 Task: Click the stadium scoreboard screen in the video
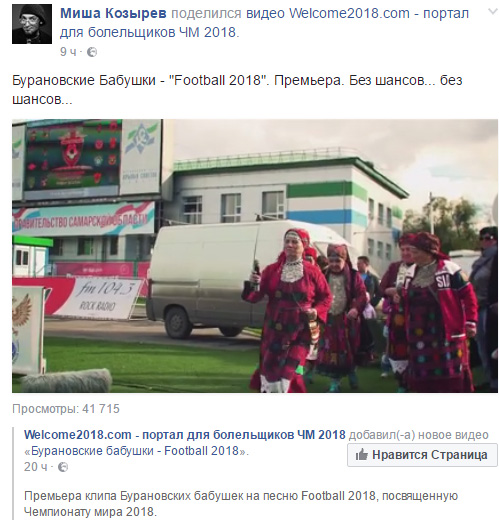coord(72,158)
